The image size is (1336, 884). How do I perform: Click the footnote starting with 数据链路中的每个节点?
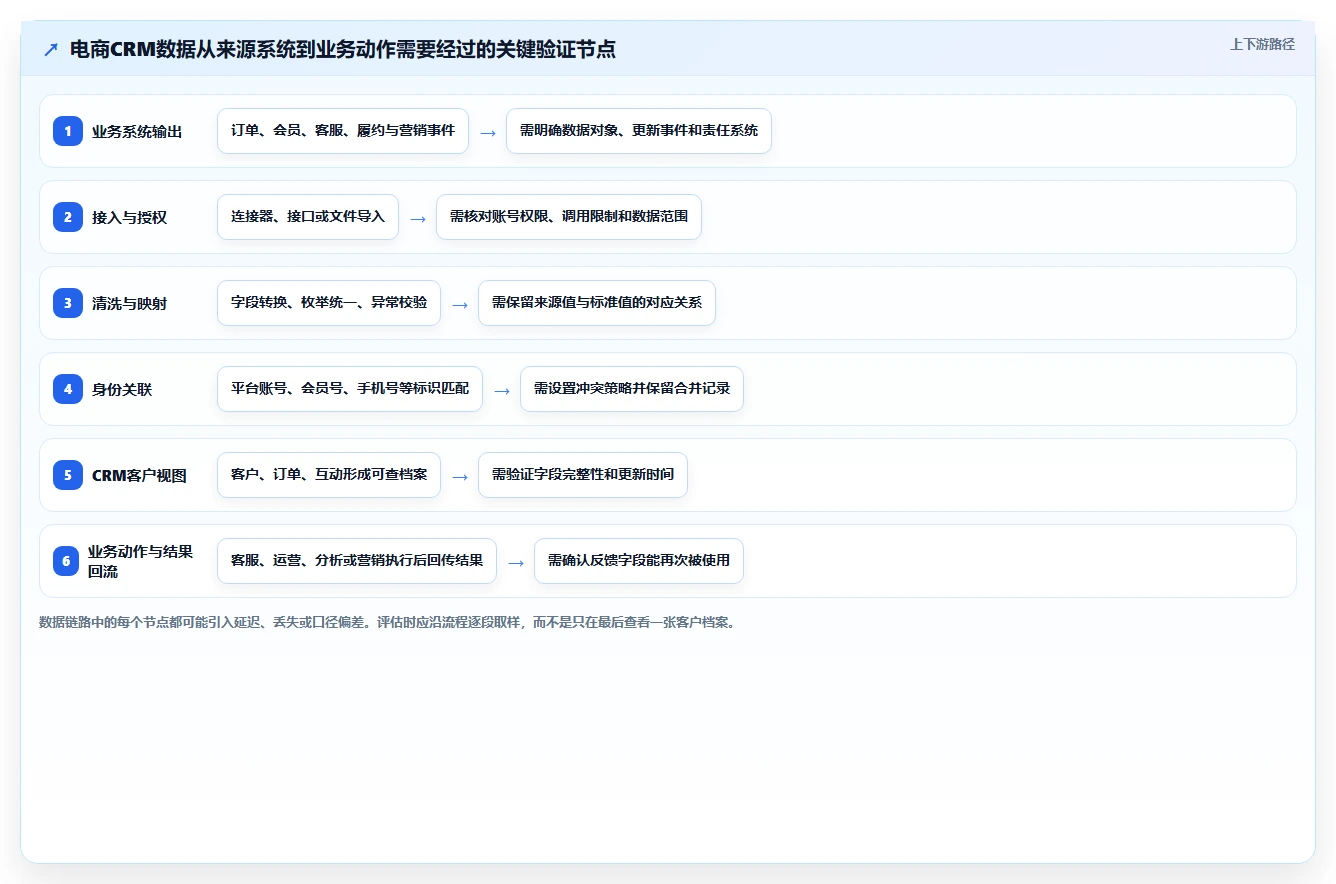click(x=388, y=622)
